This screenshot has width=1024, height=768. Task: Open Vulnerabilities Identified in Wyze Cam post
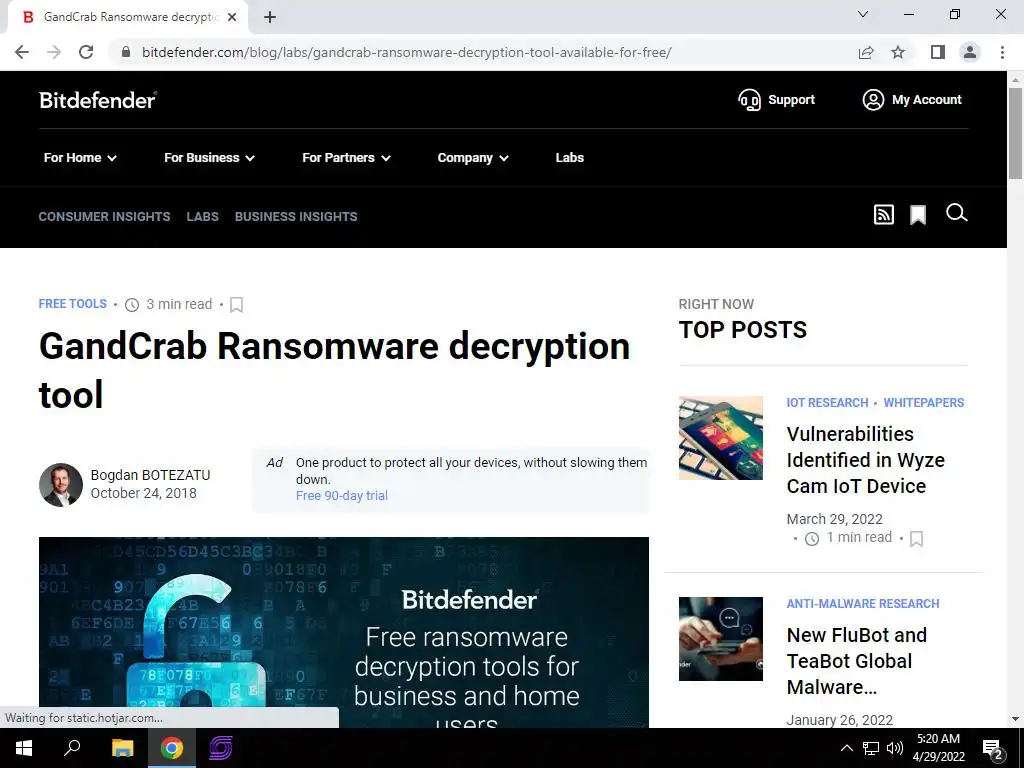(865, 460)
